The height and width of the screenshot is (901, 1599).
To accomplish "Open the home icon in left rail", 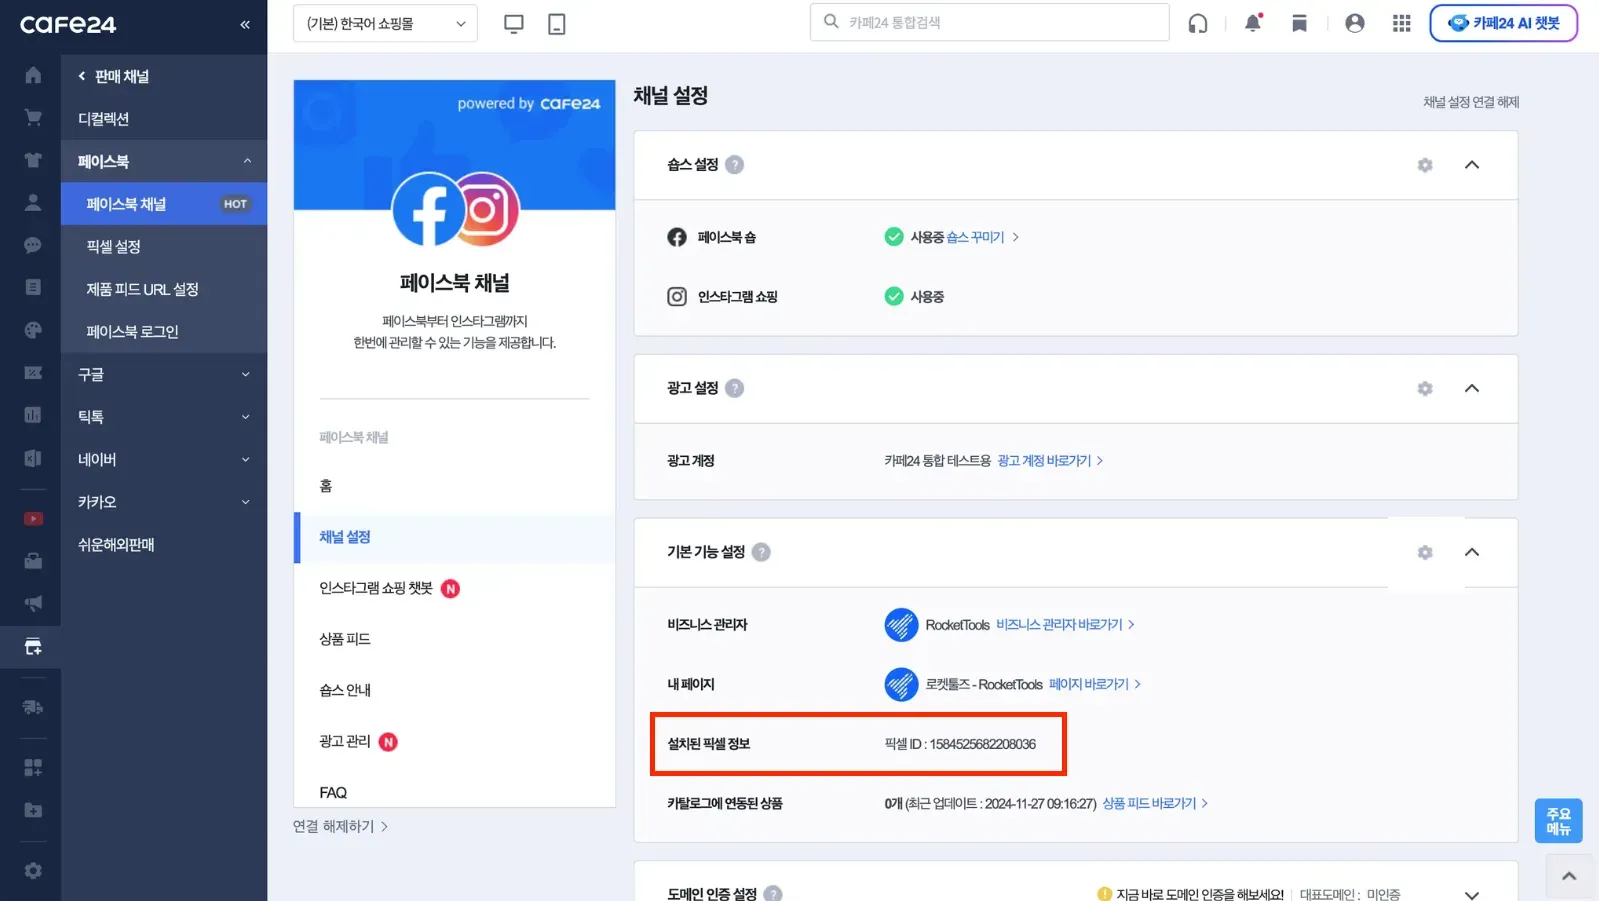I will click(33, 75).
